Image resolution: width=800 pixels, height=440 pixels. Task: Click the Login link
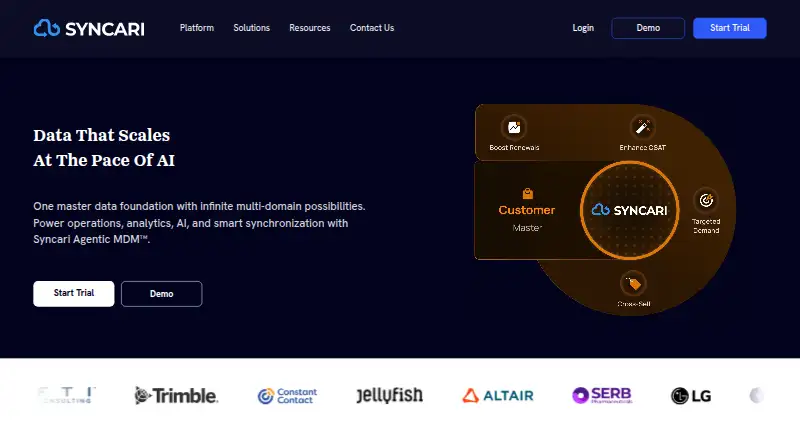tap(583, 28)
